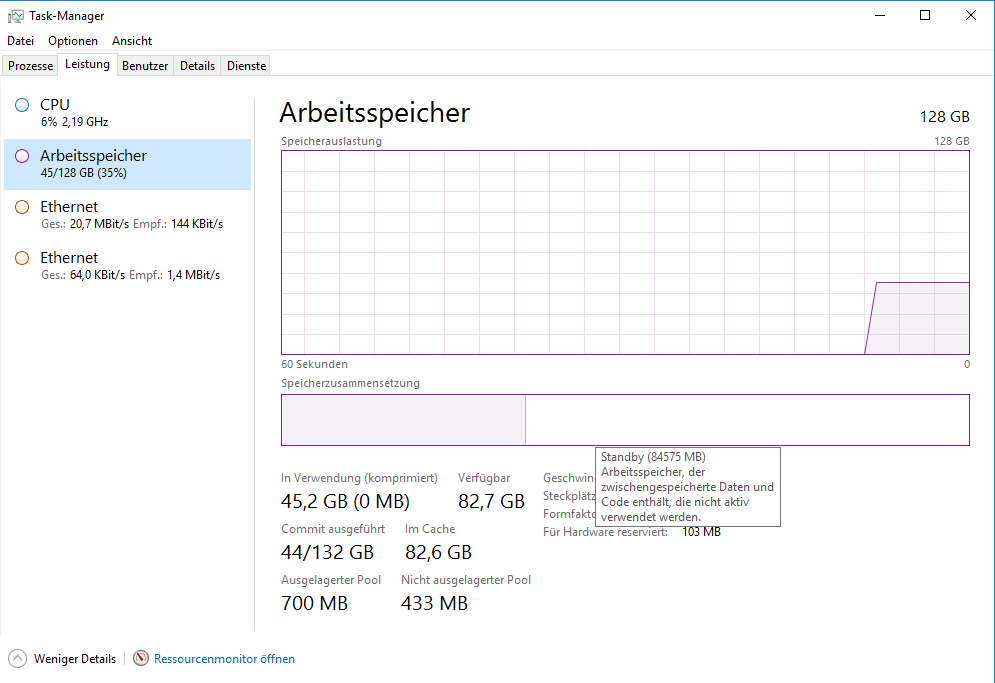
Task: Click the 128 GB total at top right
Action: pyautogui.click(x=944, y=117)
